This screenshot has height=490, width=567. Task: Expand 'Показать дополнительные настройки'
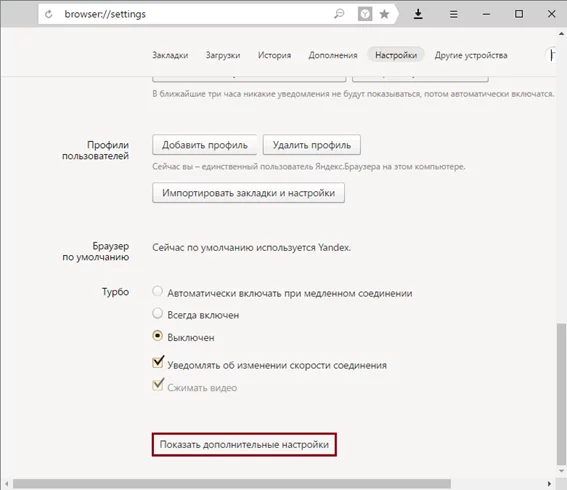[244, 444]
